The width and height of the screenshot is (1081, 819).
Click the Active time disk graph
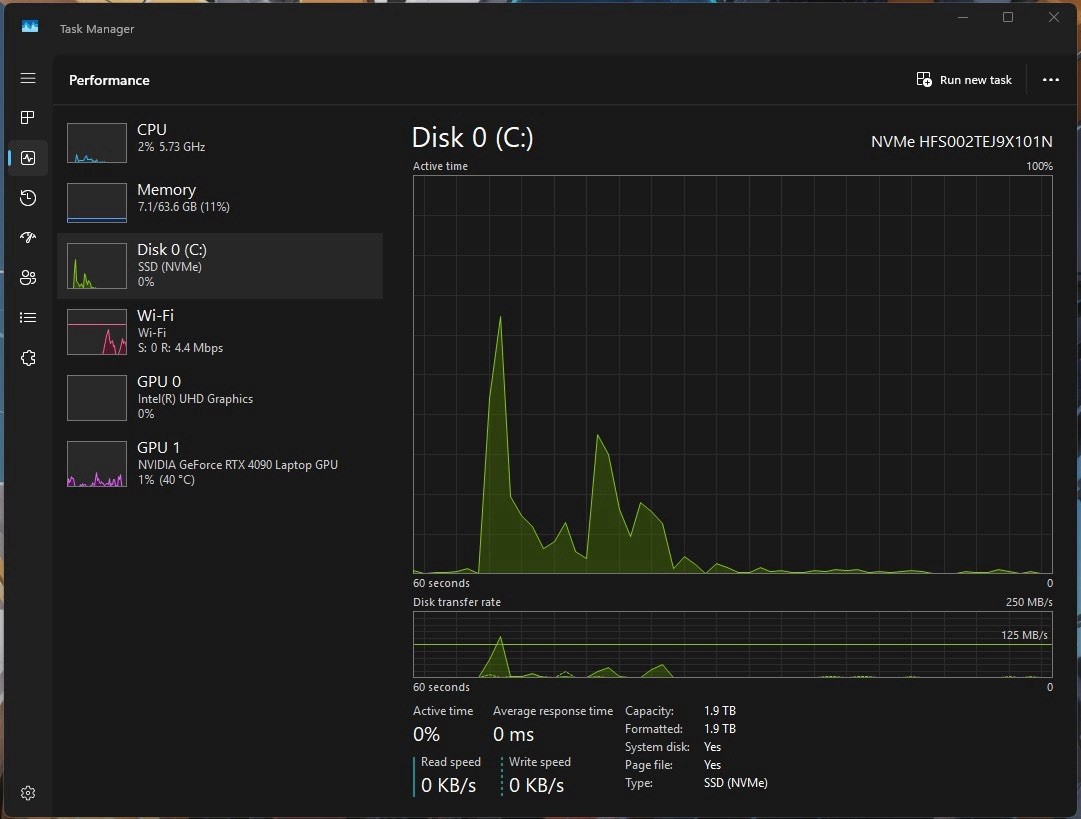[x=732, y=374]
